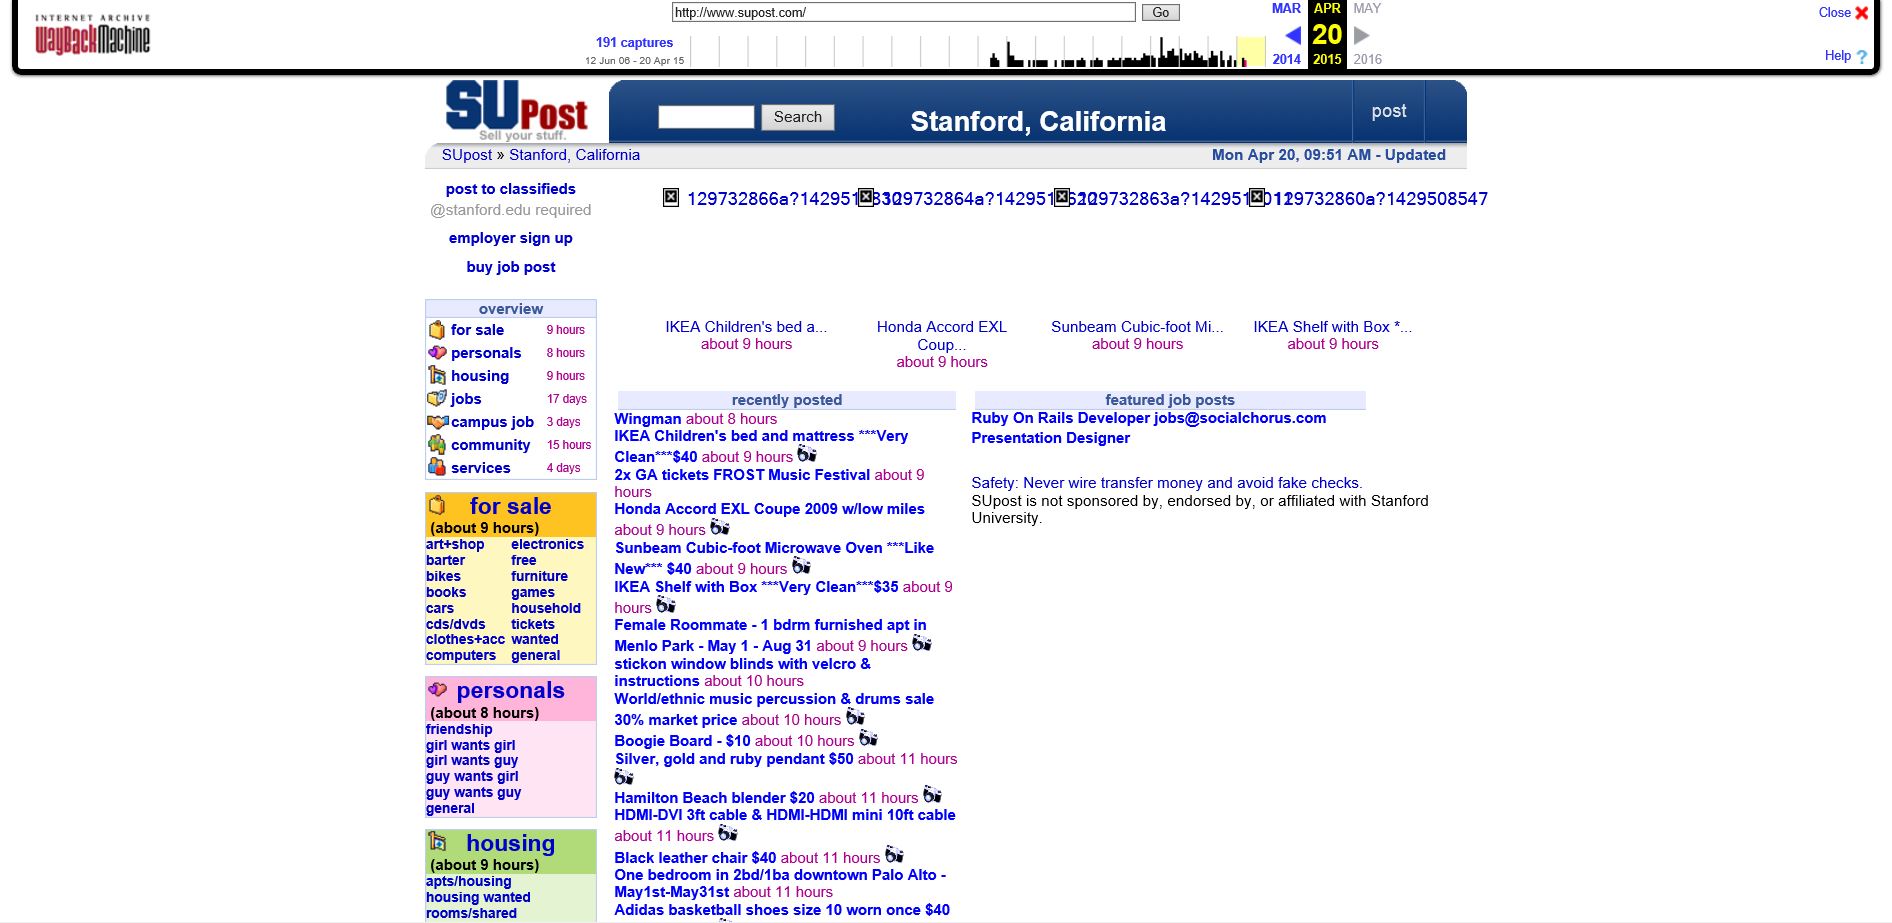Click the services icon in overview list
This screenshot has width=1892, height=923.
(x=437, y=468)
